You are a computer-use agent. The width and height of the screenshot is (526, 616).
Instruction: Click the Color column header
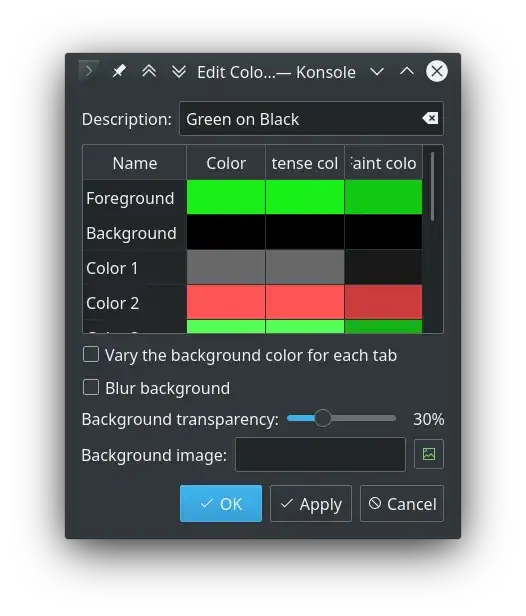(x=226, y=163)
